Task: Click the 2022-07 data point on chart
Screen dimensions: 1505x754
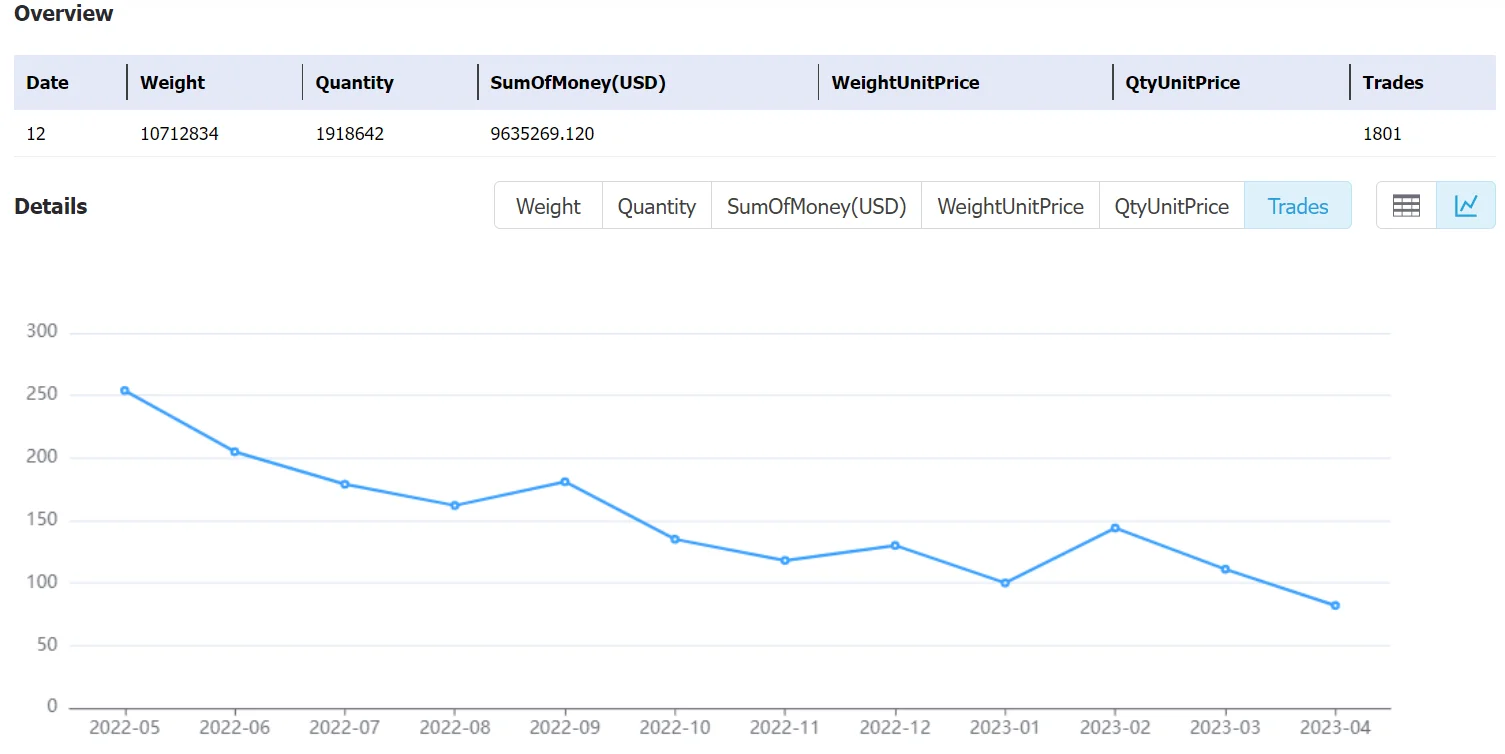Action: click(345, 484)
